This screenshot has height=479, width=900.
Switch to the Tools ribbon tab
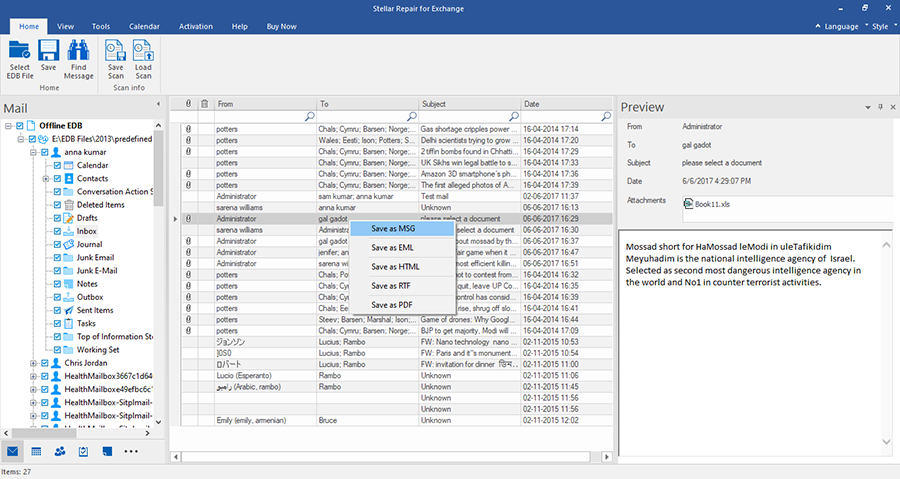[x=101, y=25]
